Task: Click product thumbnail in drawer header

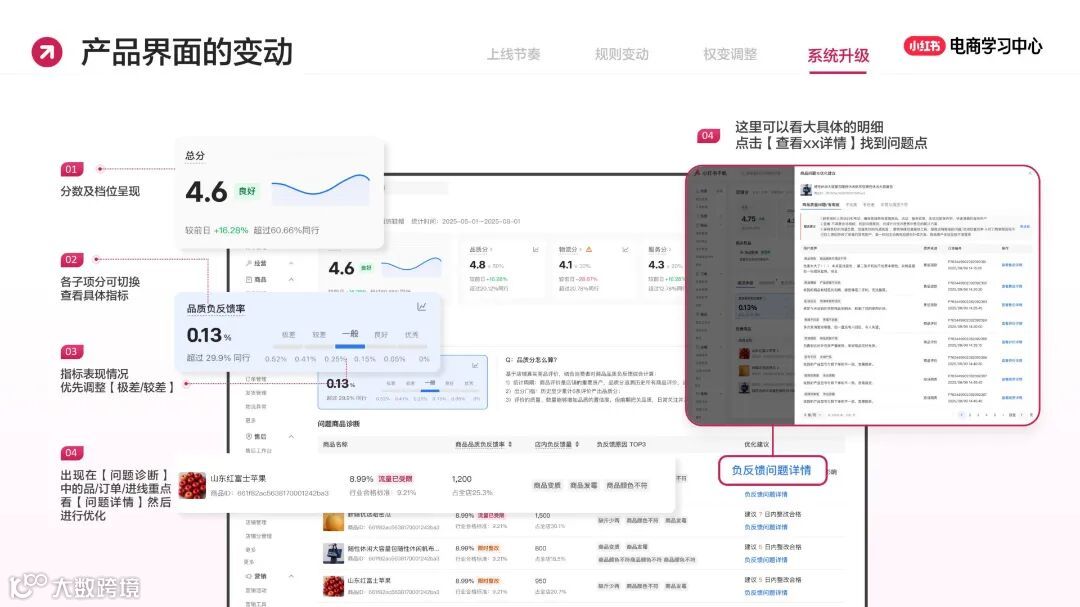Action: 806,189
